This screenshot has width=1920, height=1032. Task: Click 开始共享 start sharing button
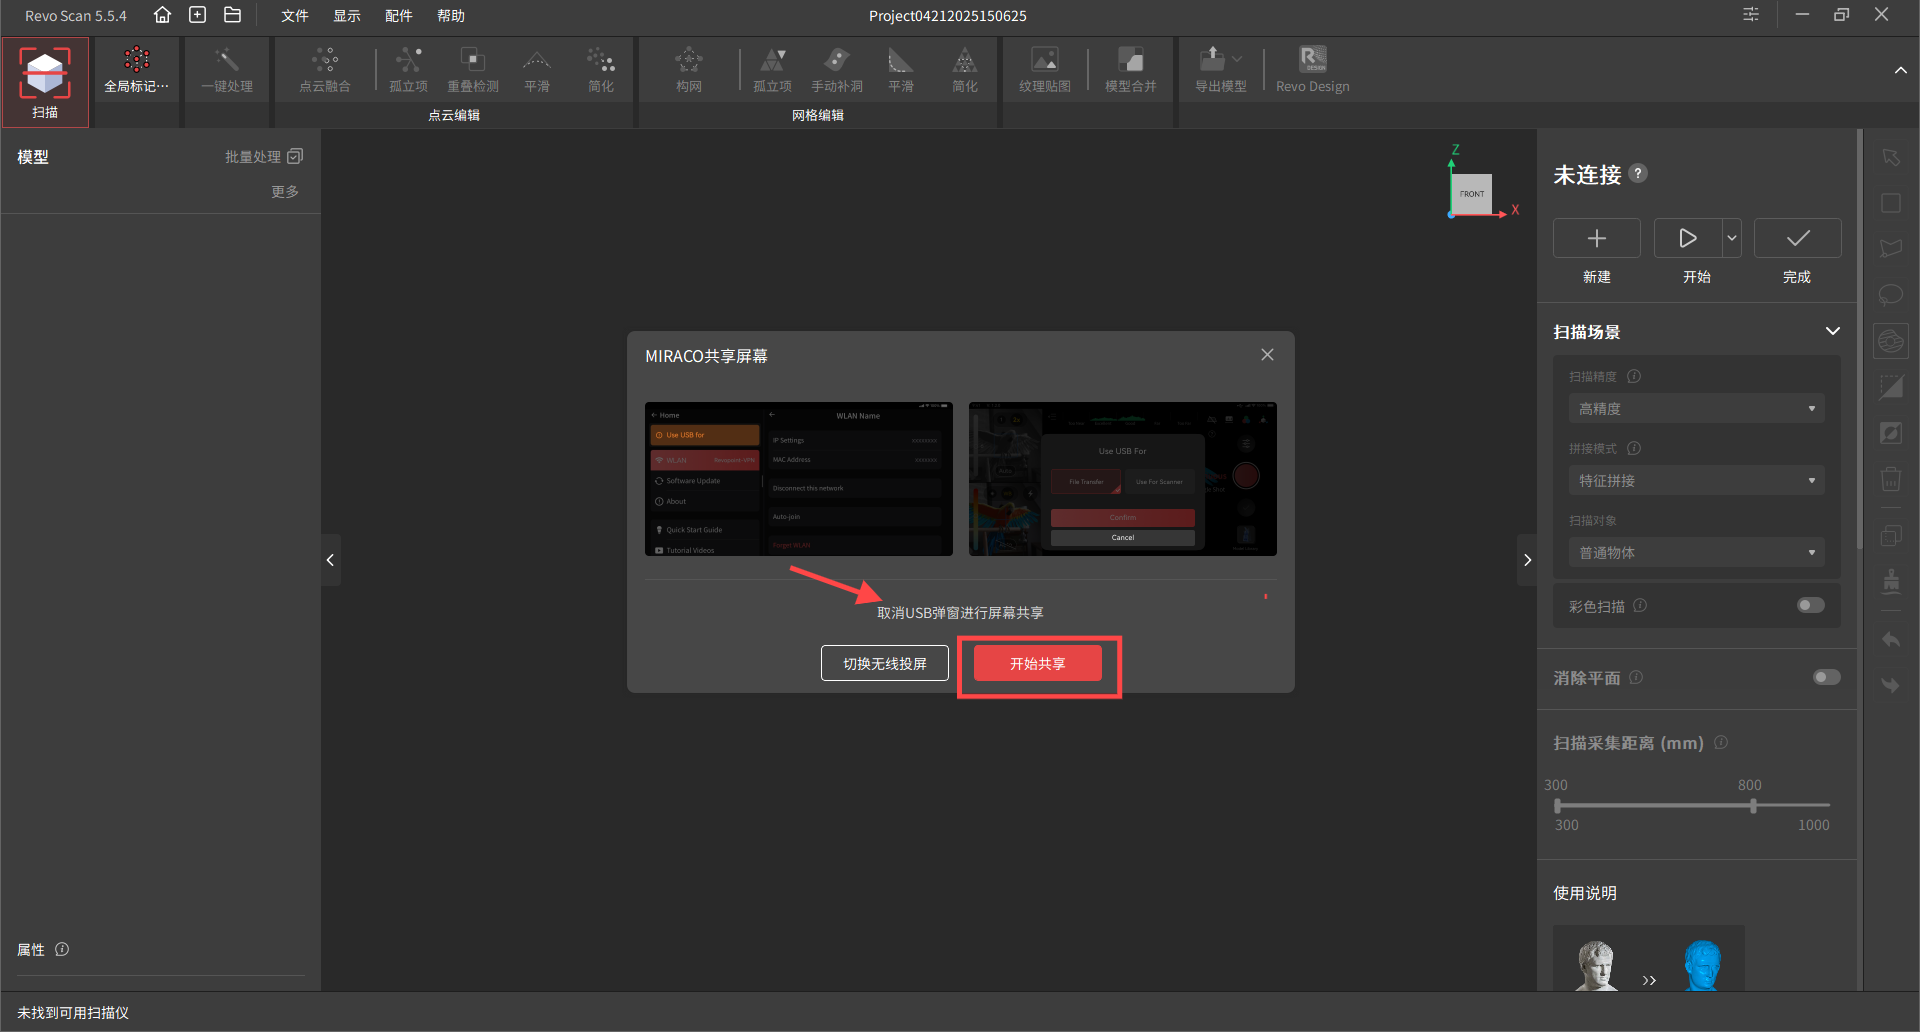[1038, 663]
